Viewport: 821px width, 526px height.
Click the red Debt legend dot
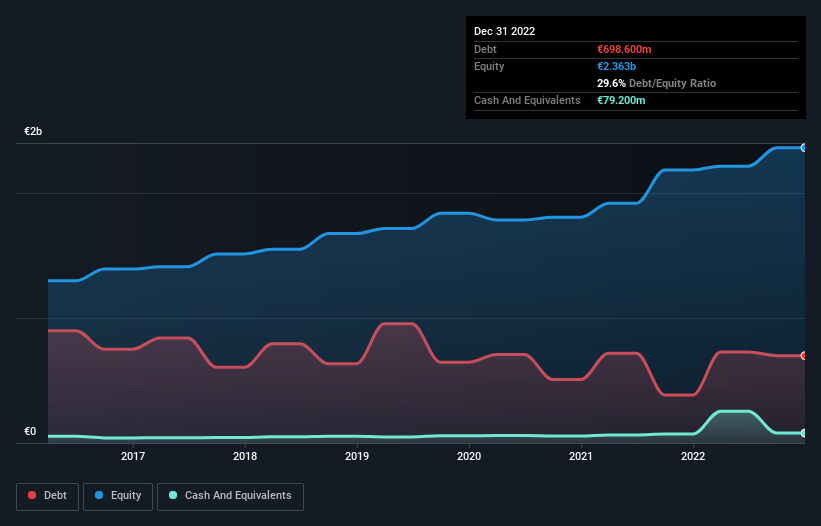click(x=32, y=495)
